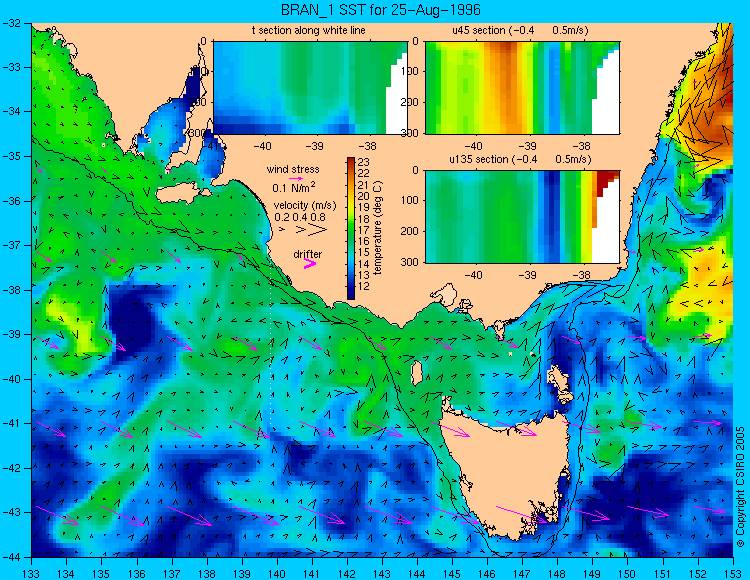Click the "wind stress" legend label

(293, 169)
